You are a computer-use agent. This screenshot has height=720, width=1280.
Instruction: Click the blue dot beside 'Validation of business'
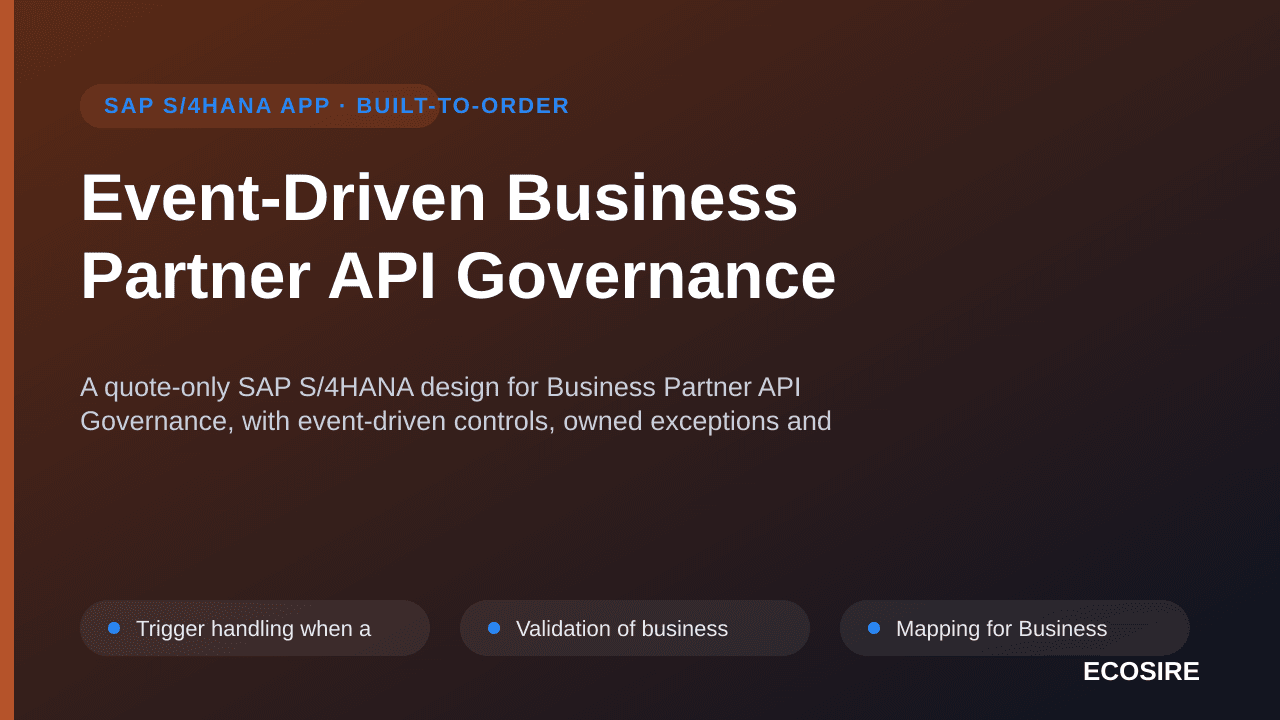(x=494, y=628)
